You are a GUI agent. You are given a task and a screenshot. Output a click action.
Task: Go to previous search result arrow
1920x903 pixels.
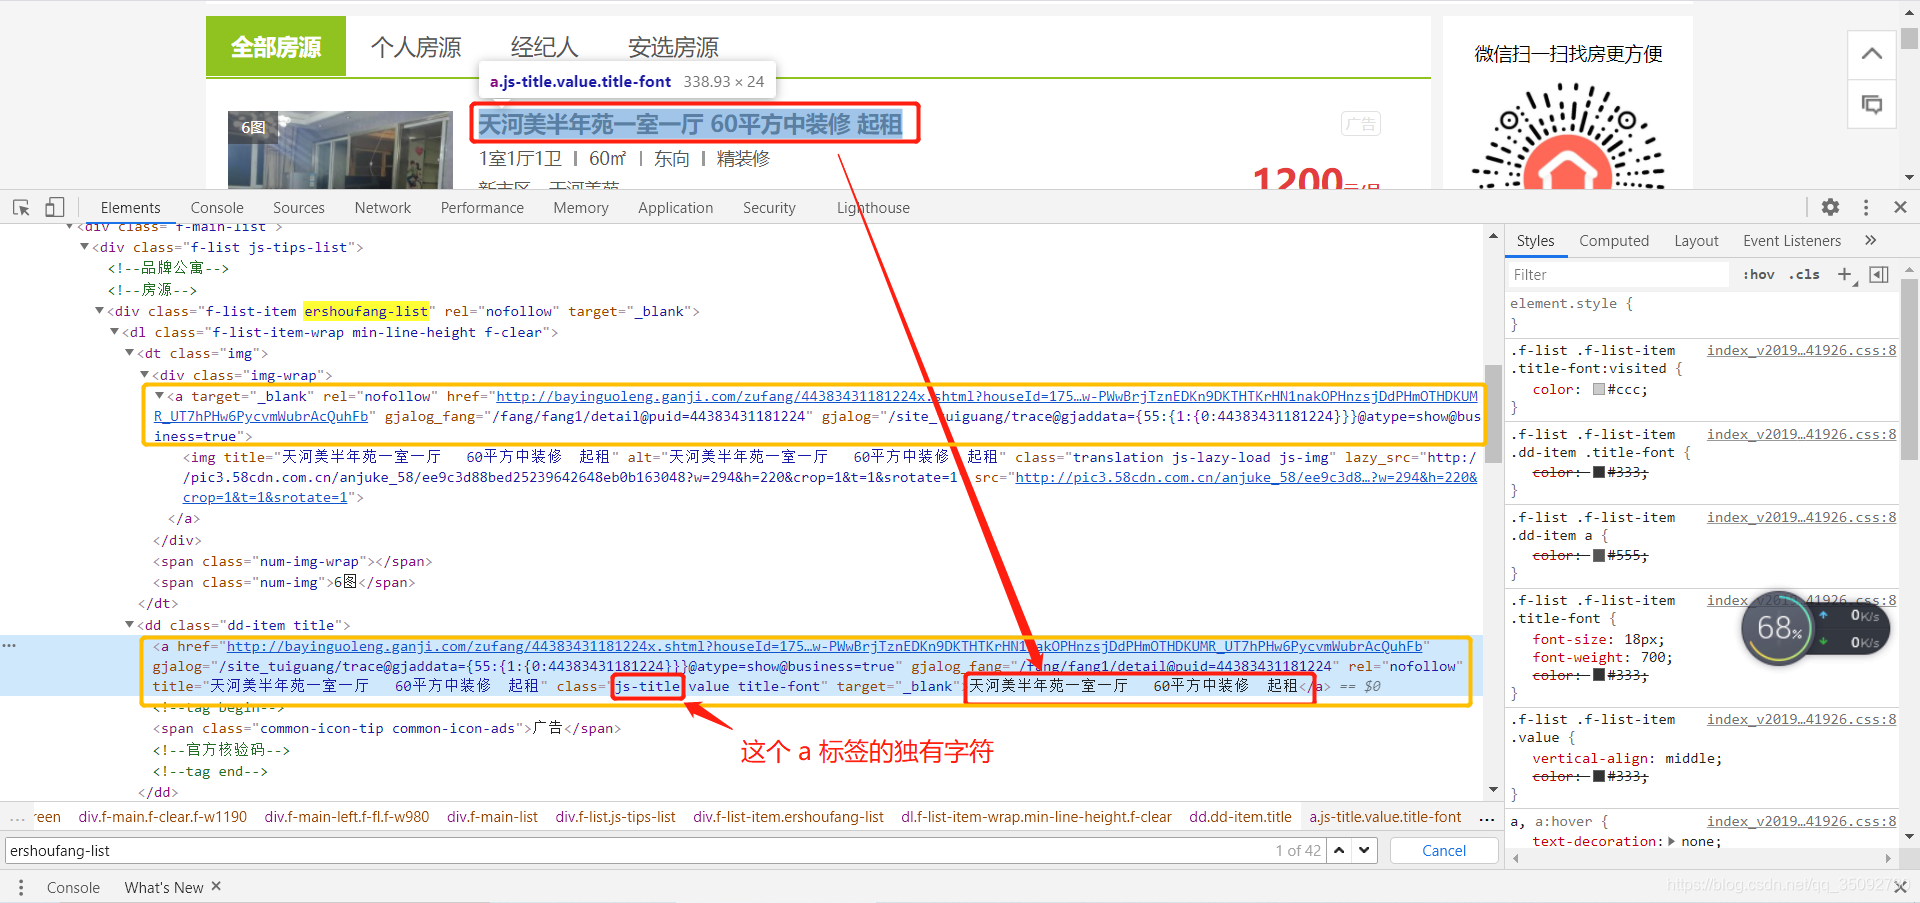point(1339,850)
